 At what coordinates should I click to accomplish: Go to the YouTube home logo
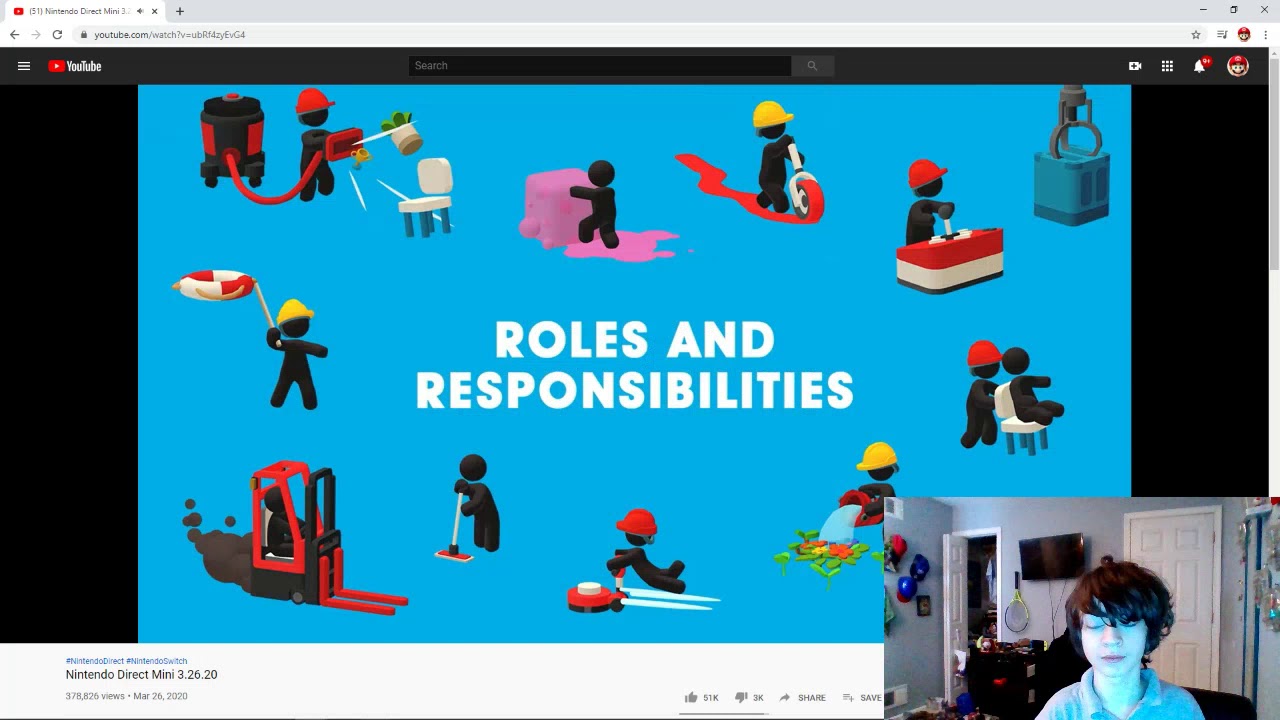[75, 66]
